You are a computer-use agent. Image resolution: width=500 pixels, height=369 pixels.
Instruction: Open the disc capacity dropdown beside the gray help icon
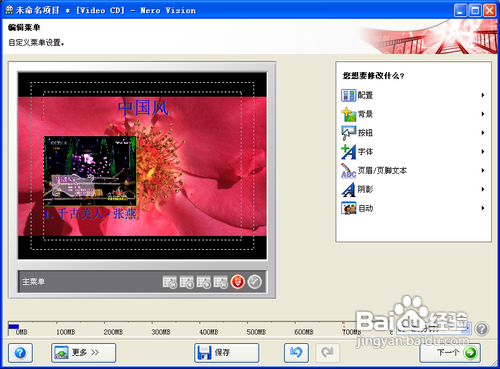click(x=433, y=329)
